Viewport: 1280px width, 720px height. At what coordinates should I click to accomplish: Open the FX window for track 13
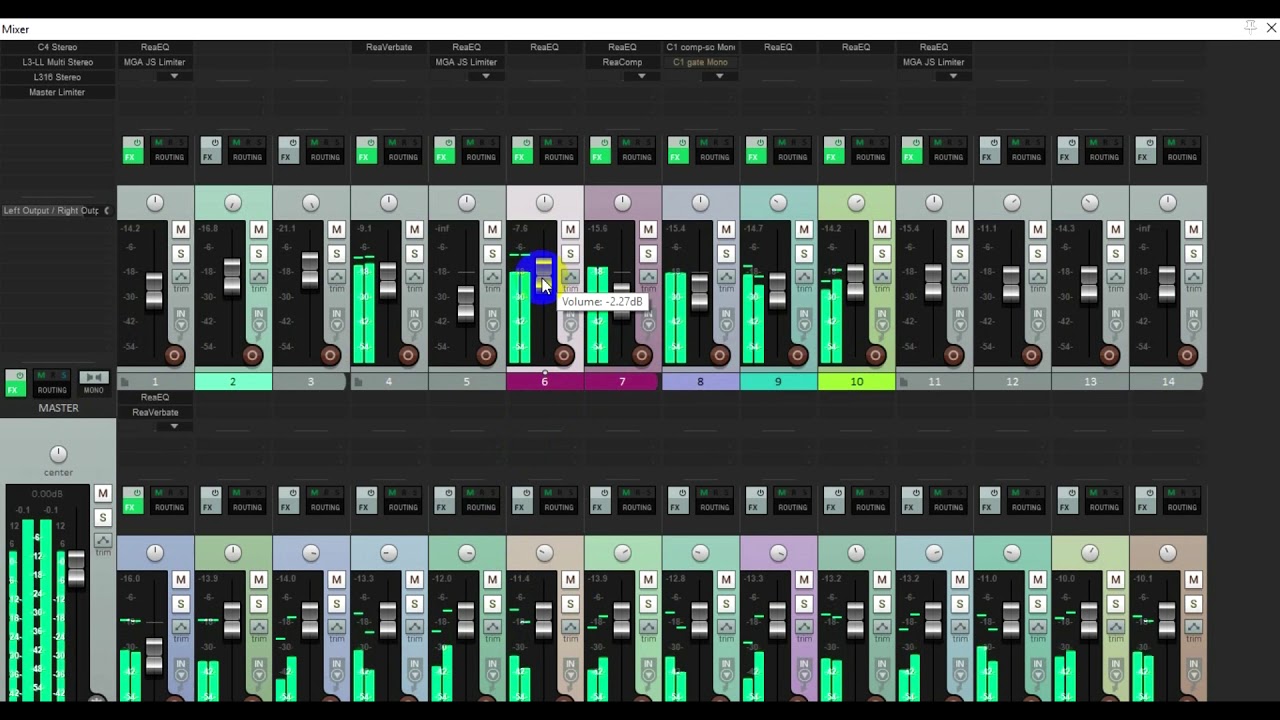(x=1066, y=157)
